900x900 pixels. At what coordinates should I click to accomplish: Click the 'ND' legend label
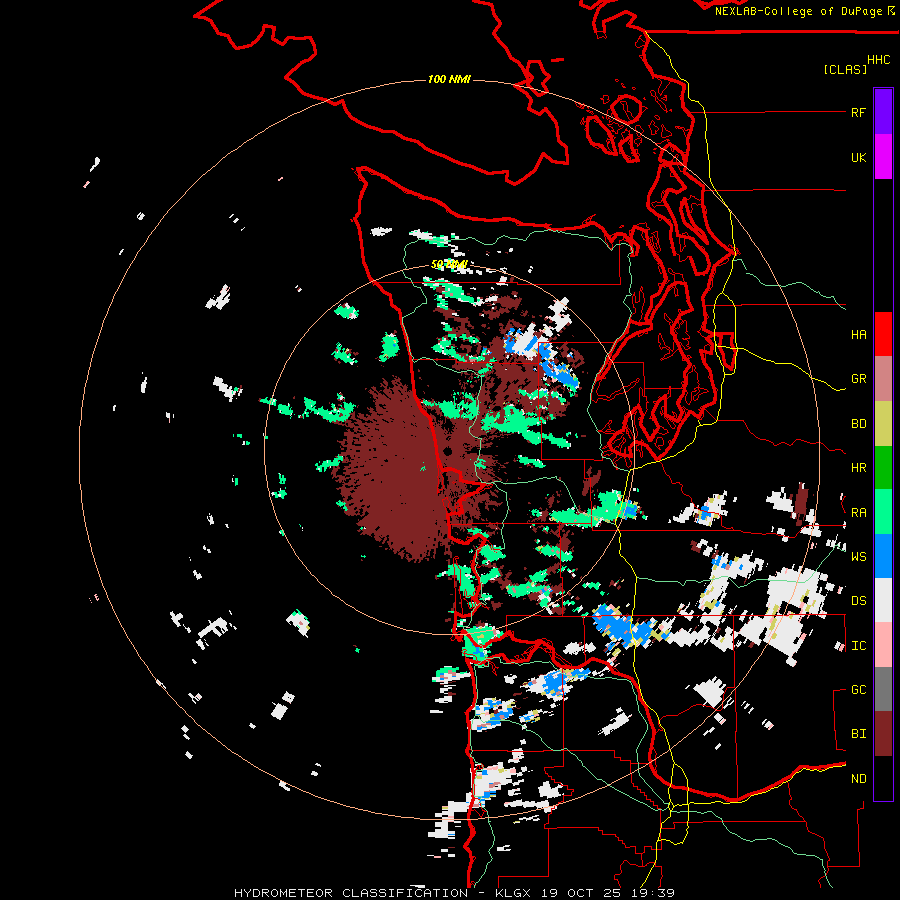coord(858,779)
